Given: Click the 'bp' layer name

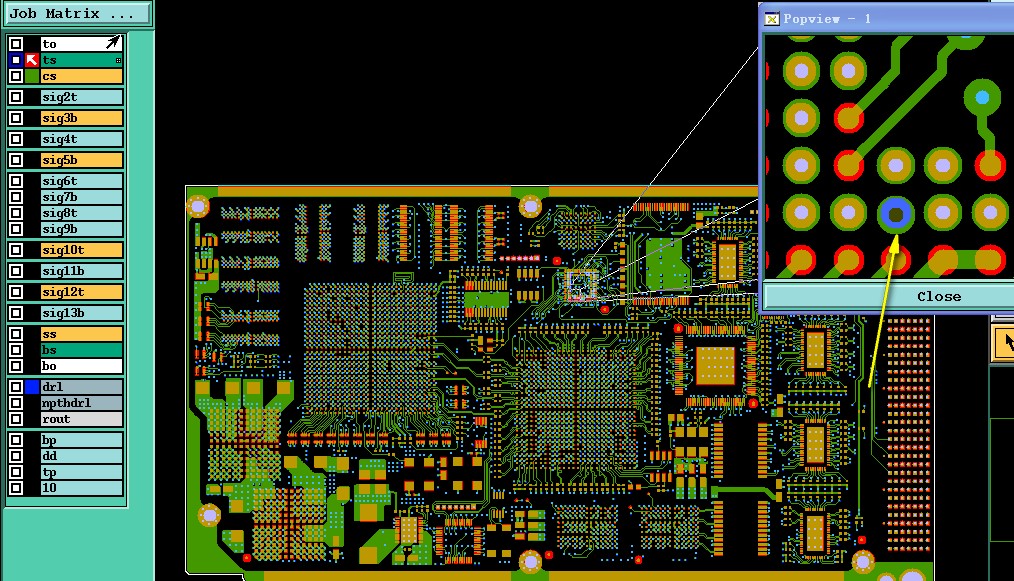Looking at the screenshot, I should point(81,440).
